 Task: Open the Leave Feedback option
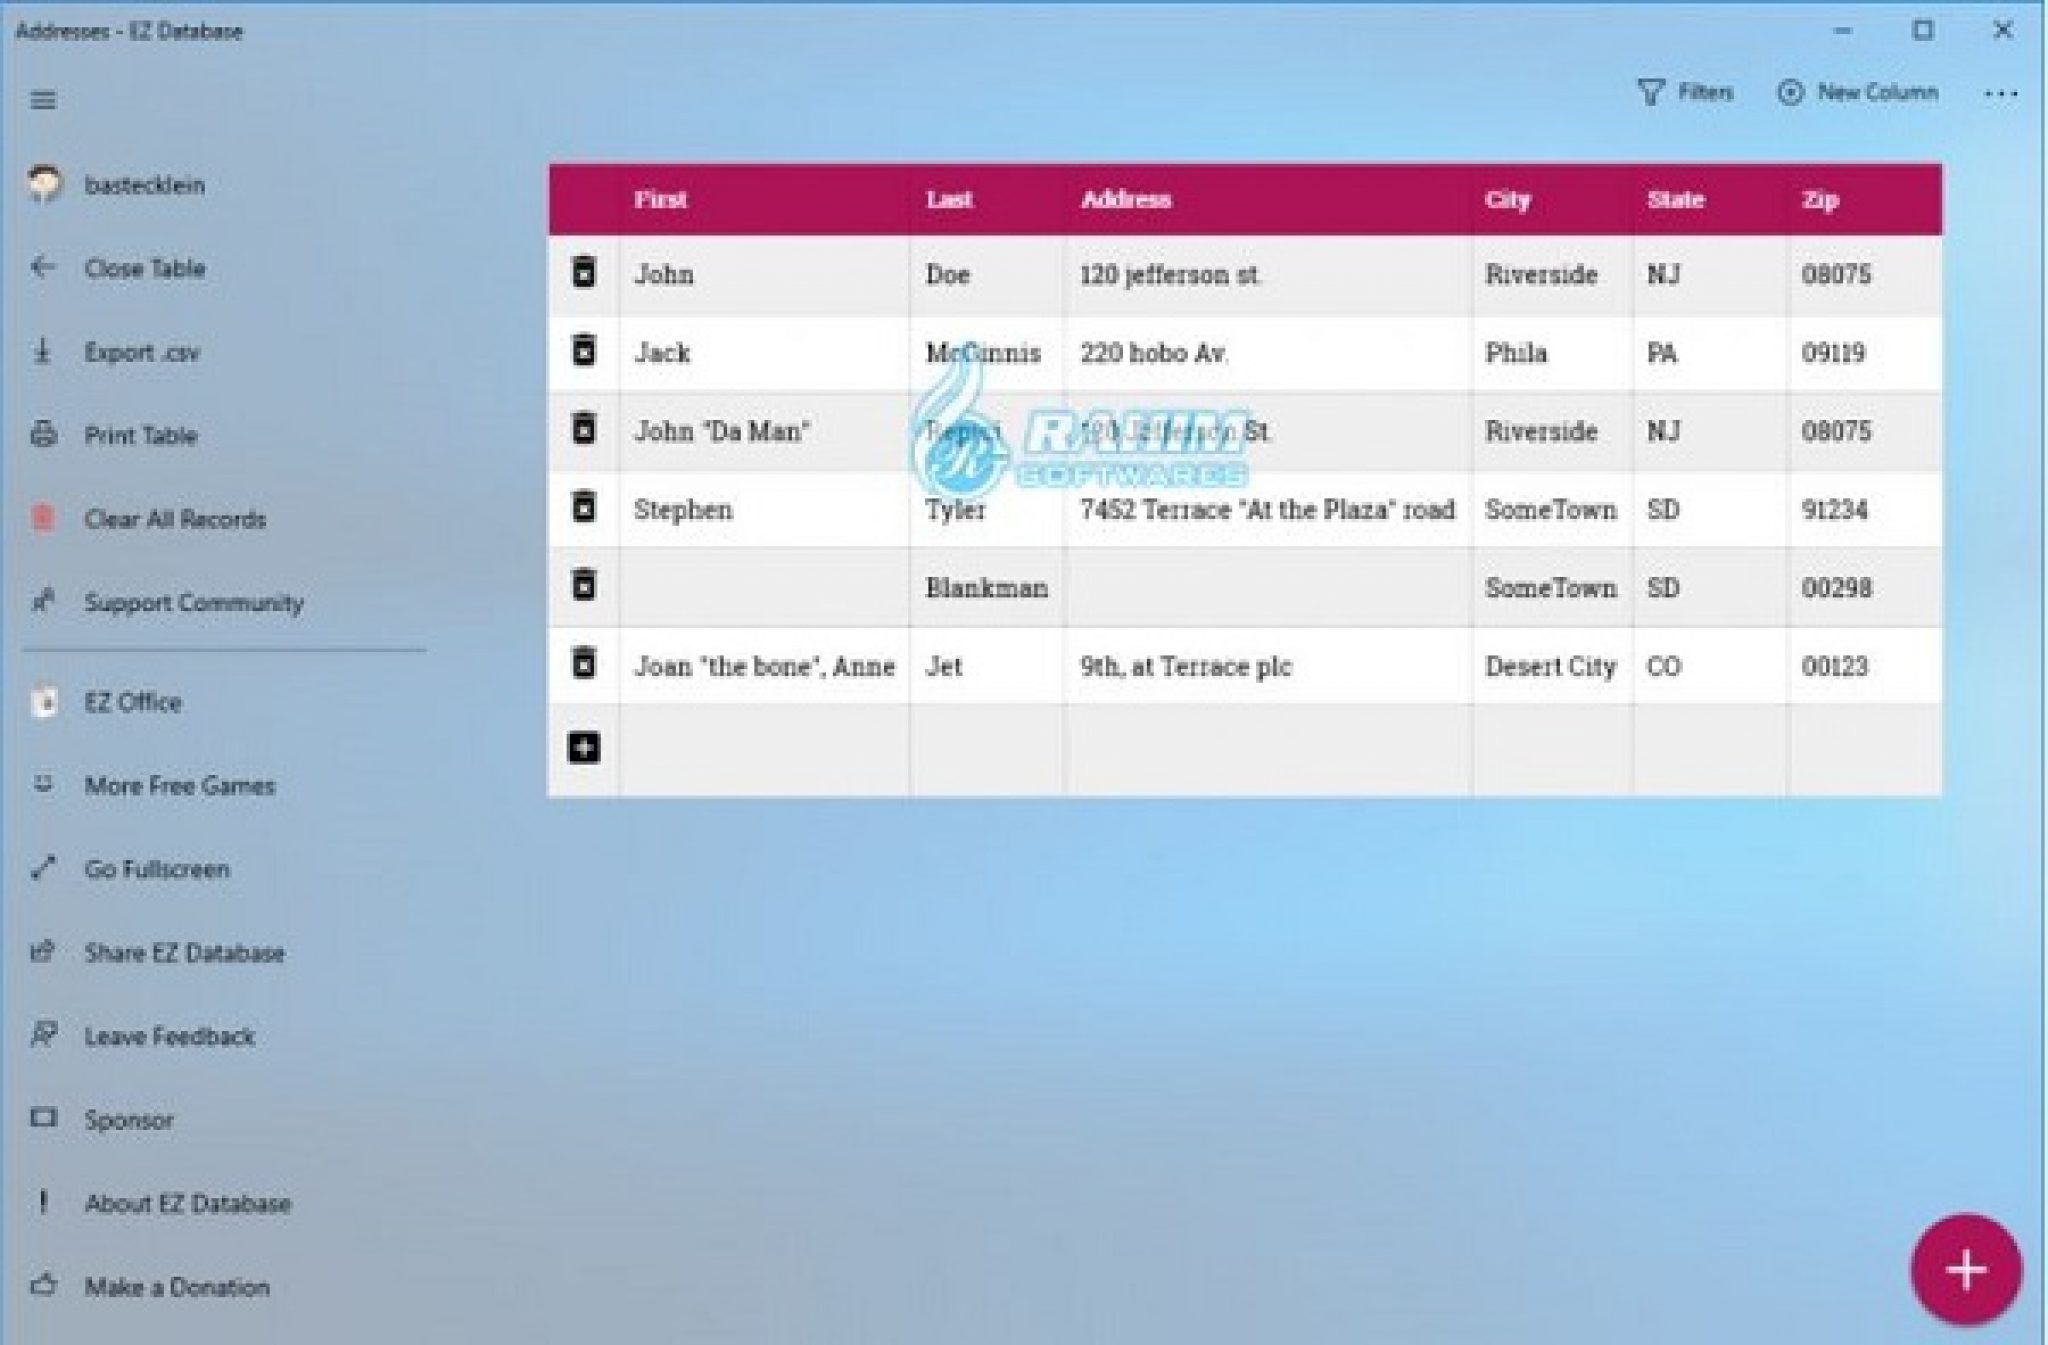click(x=169, y=1036)
